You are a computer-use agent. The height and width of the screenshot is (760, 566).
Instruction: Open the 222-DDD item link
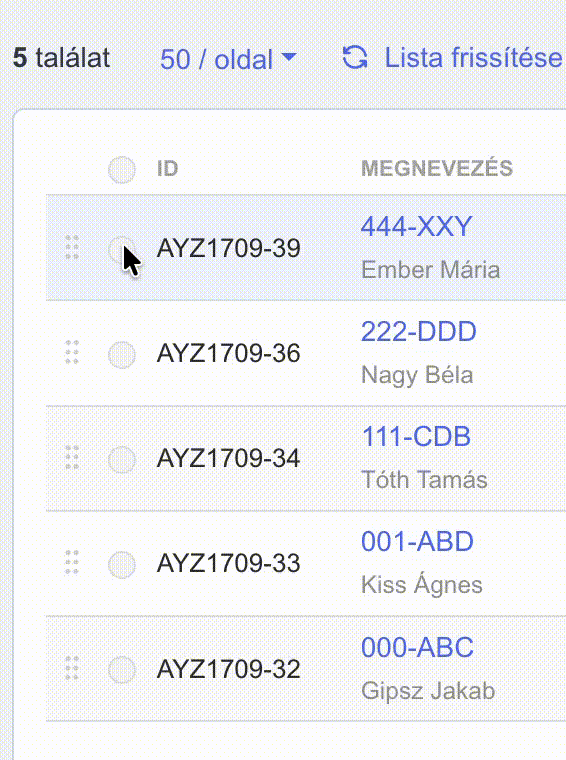click(x=419, y=332)
